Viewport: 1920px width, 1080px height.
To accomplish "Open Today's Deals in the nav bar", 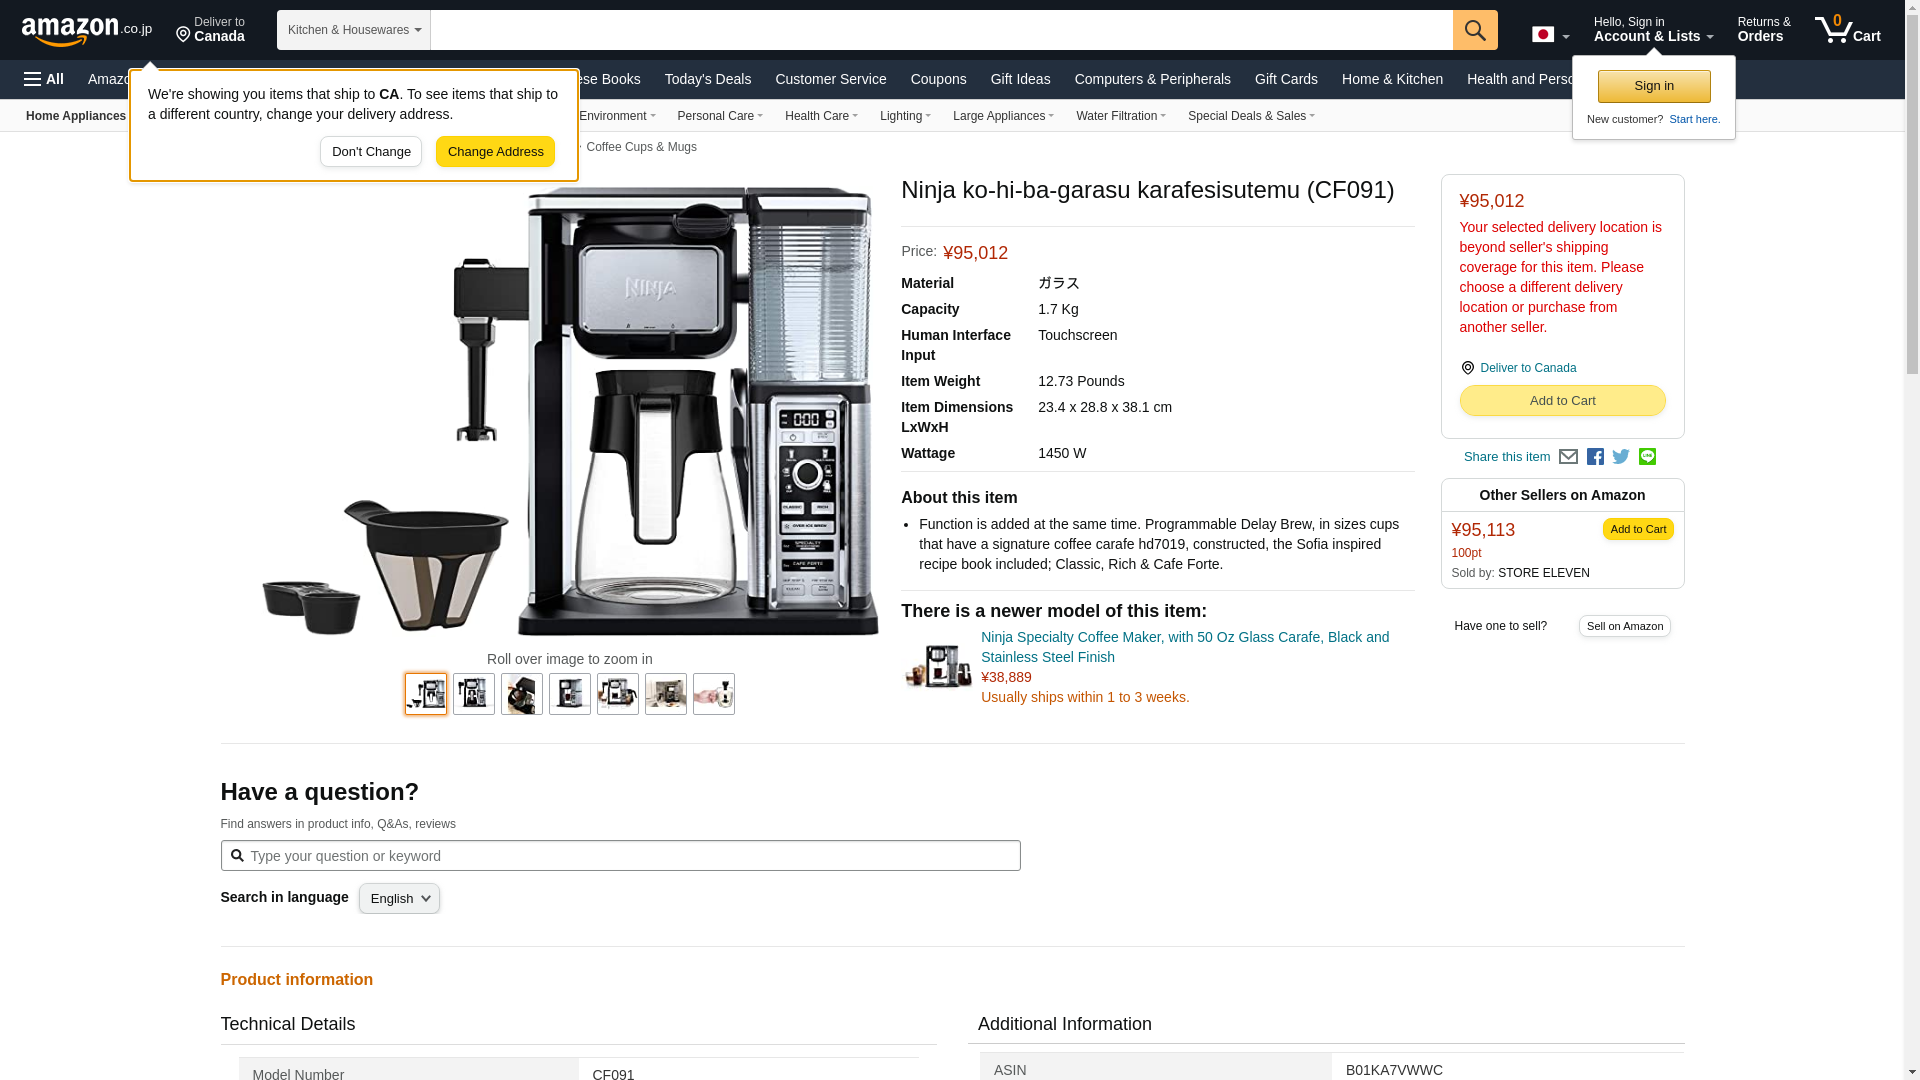I will coord(707,79).
